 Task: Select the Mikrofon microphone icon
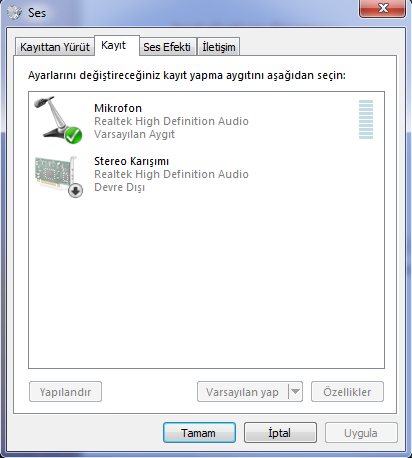pos(57,120)
